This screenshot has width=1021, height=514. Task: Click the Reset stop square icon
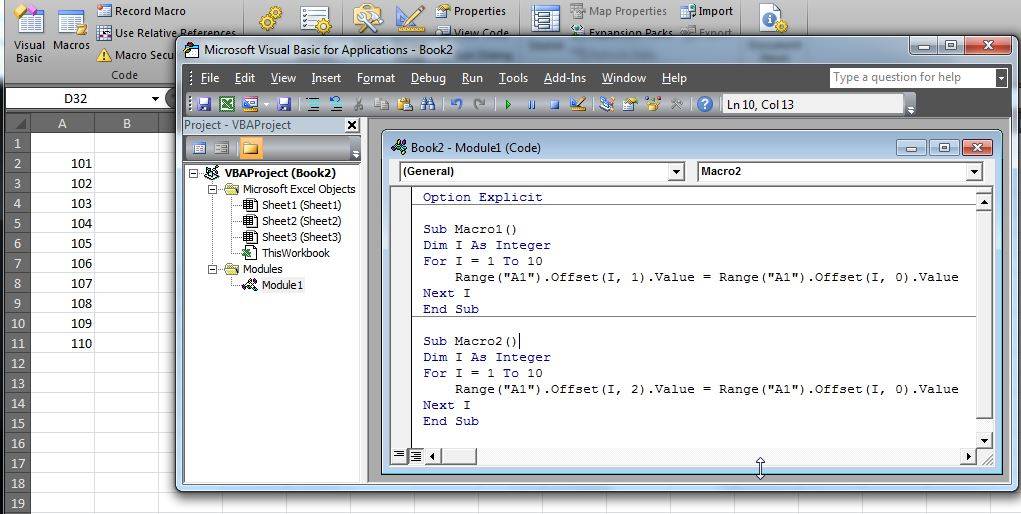(554, 104)
